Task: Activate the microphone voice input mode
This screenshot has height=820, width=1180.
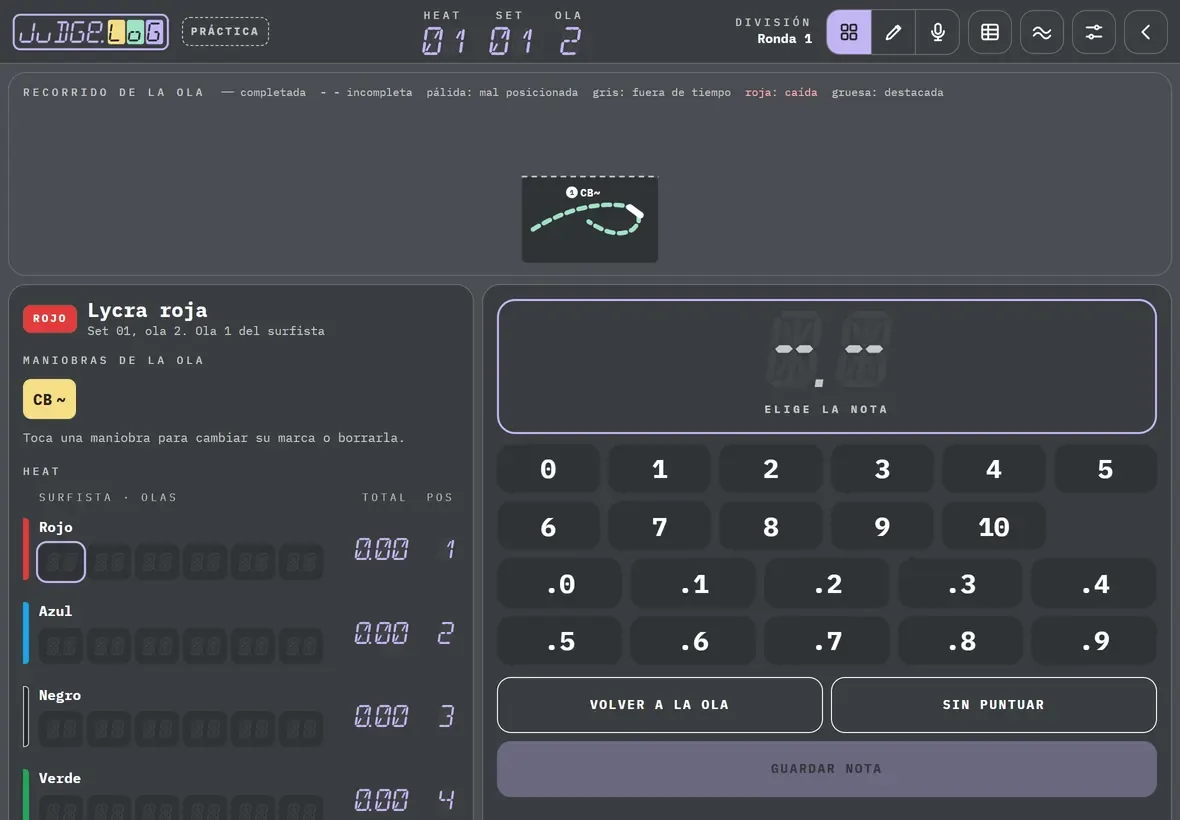Action: (x=938, y=32)
